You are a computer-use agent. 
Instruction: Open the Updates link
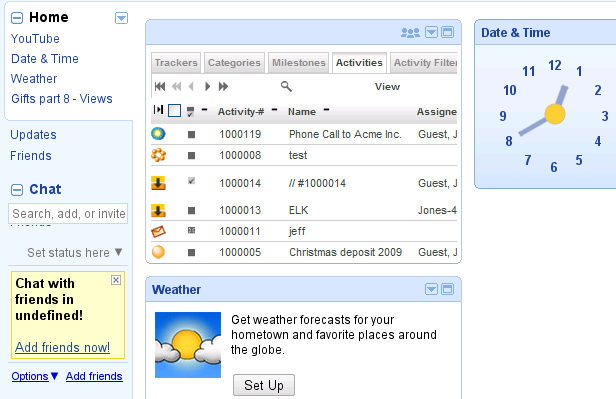click(33, 135)
